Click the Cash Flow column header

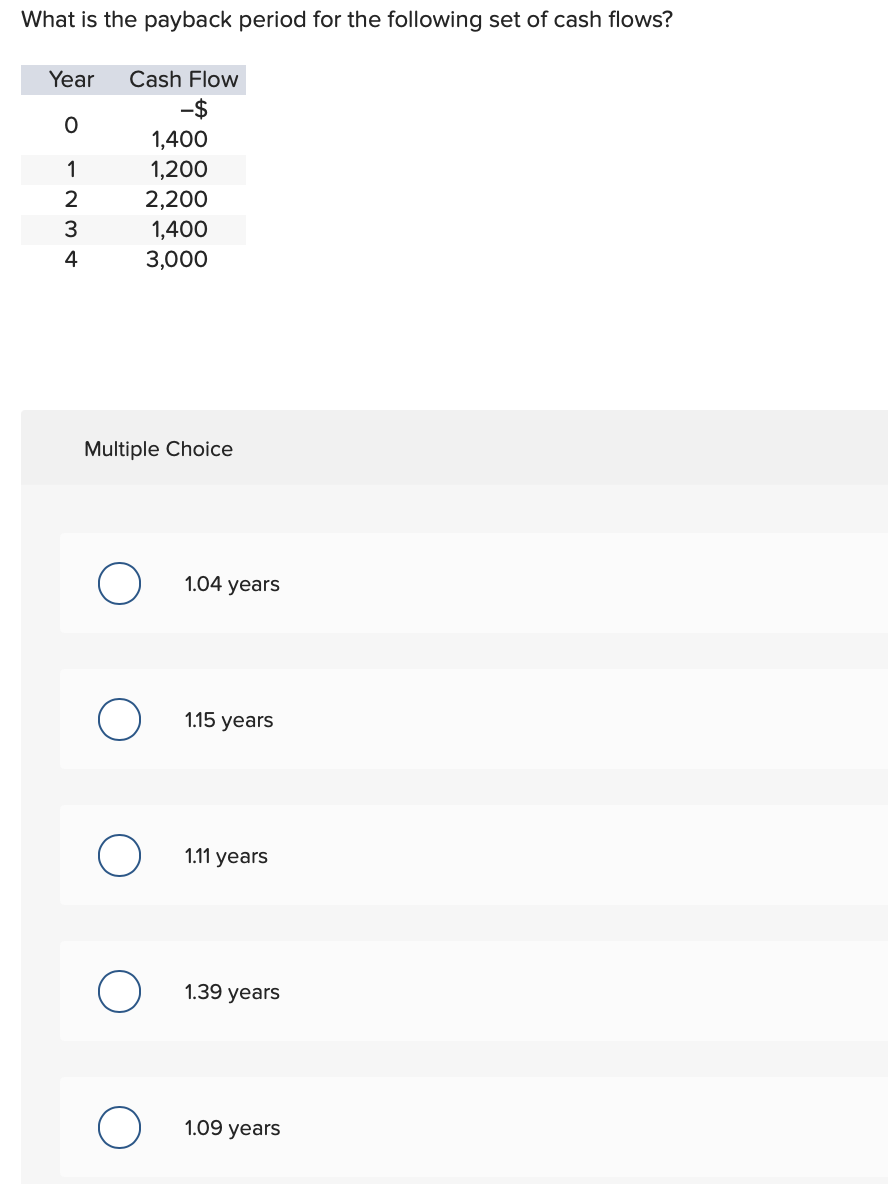[x=184, y=79]
